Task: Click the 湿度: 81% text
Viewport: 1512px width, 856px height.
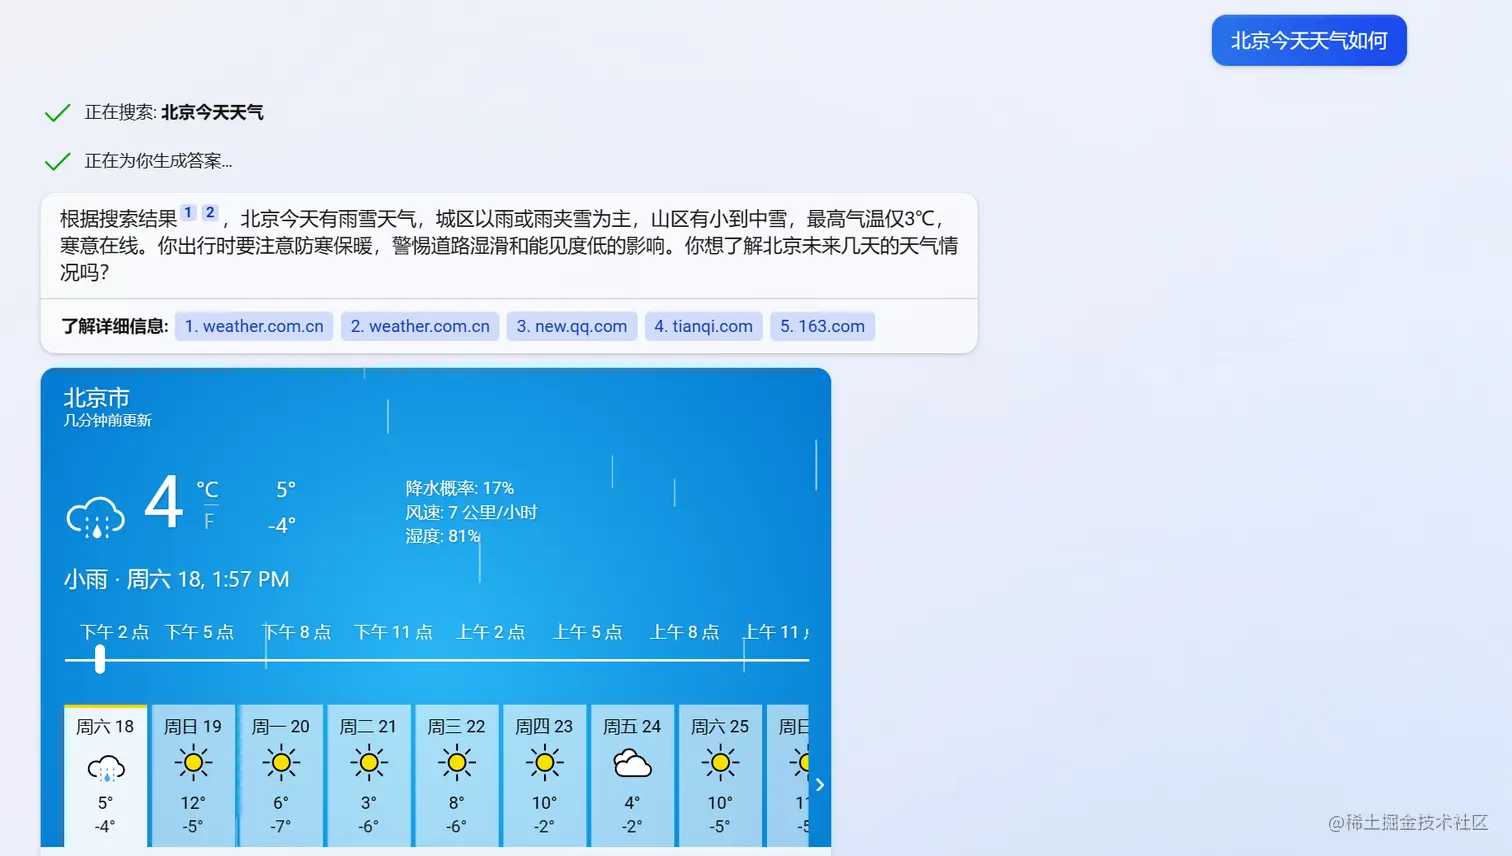Action: [x=443, y=536]
